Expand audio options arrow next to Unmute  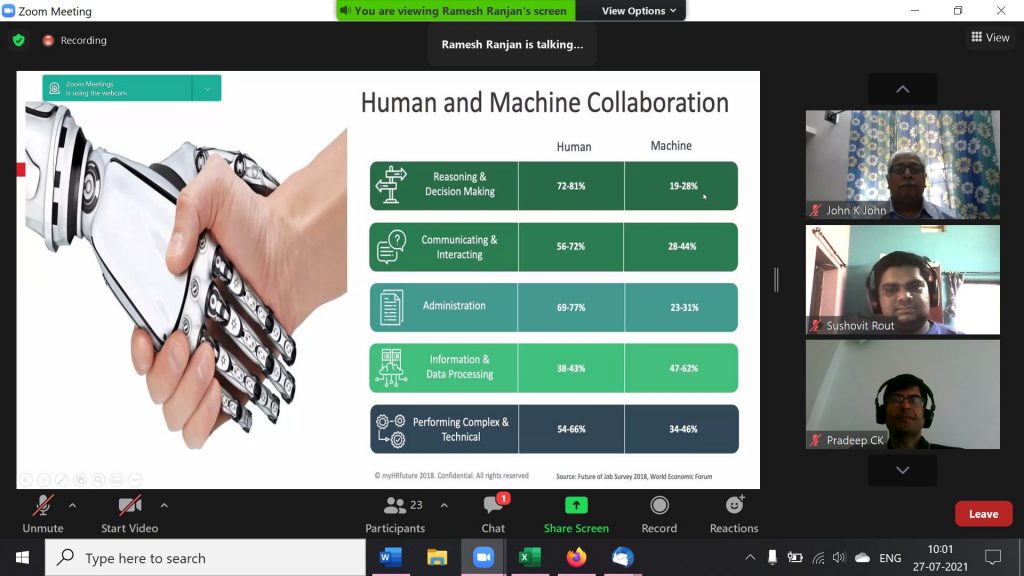[x=72, y=505]
